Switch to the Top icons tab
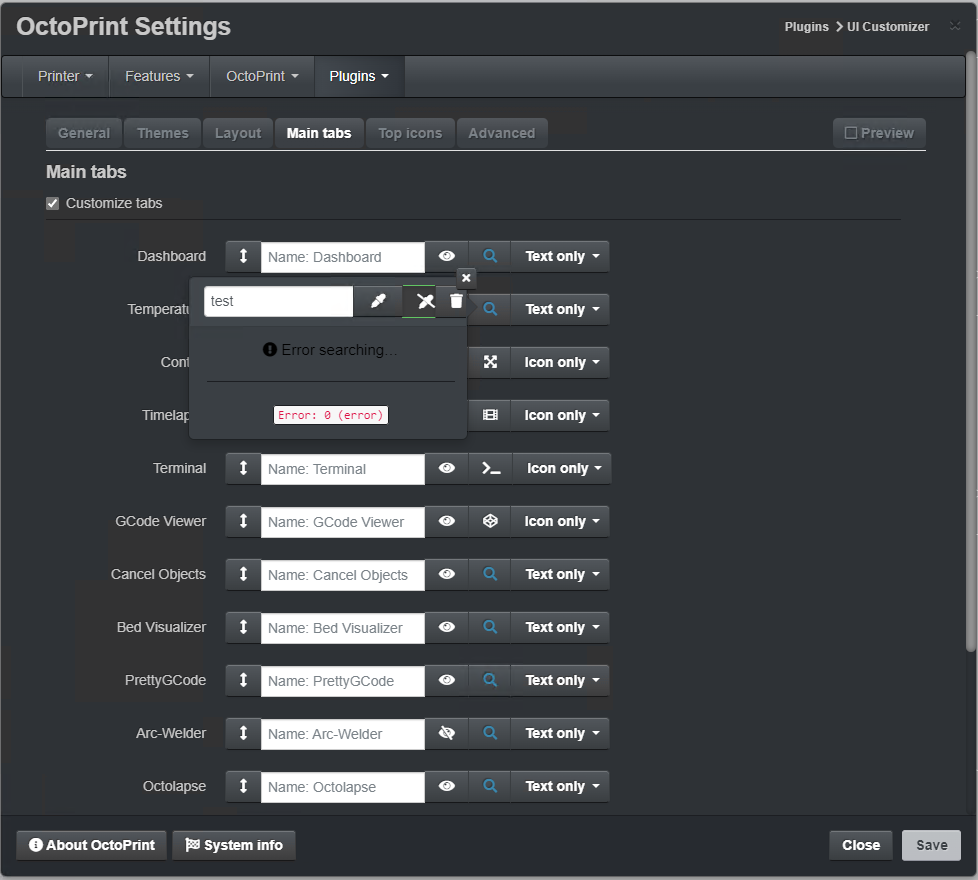Viewport: 978px width, 880px height. pyautogui.click(x=410, y=132)
